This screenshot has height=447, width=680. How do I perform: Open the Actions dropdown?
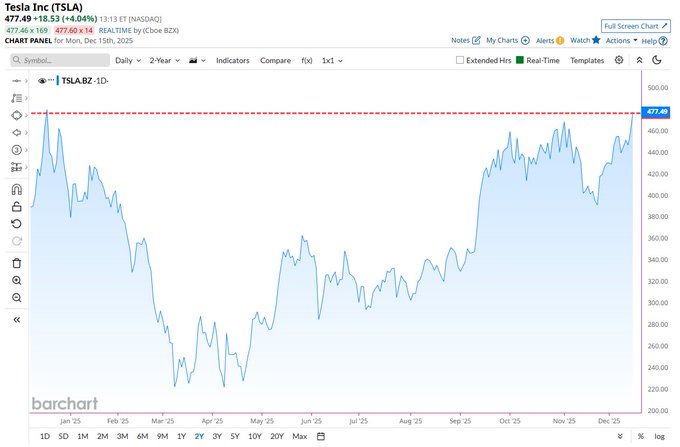click(x=621, y=41)
